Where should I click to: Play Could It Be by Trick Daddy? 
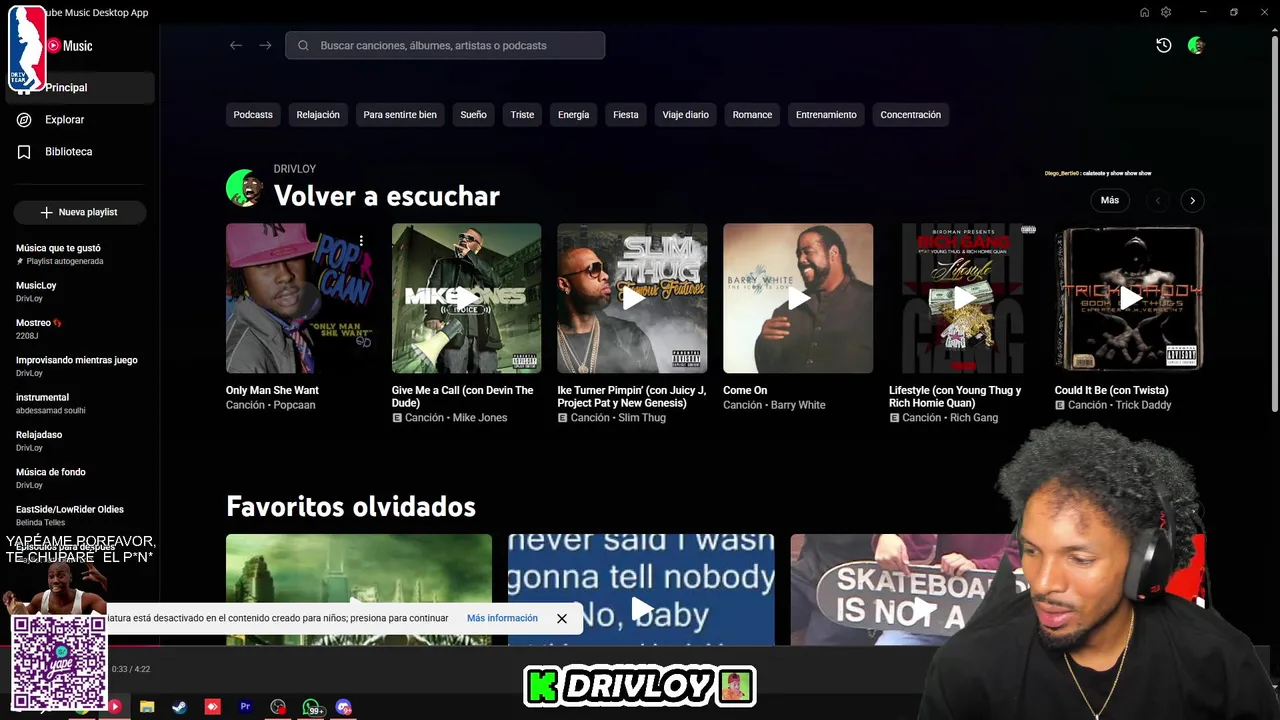[x=1130, y=298]
